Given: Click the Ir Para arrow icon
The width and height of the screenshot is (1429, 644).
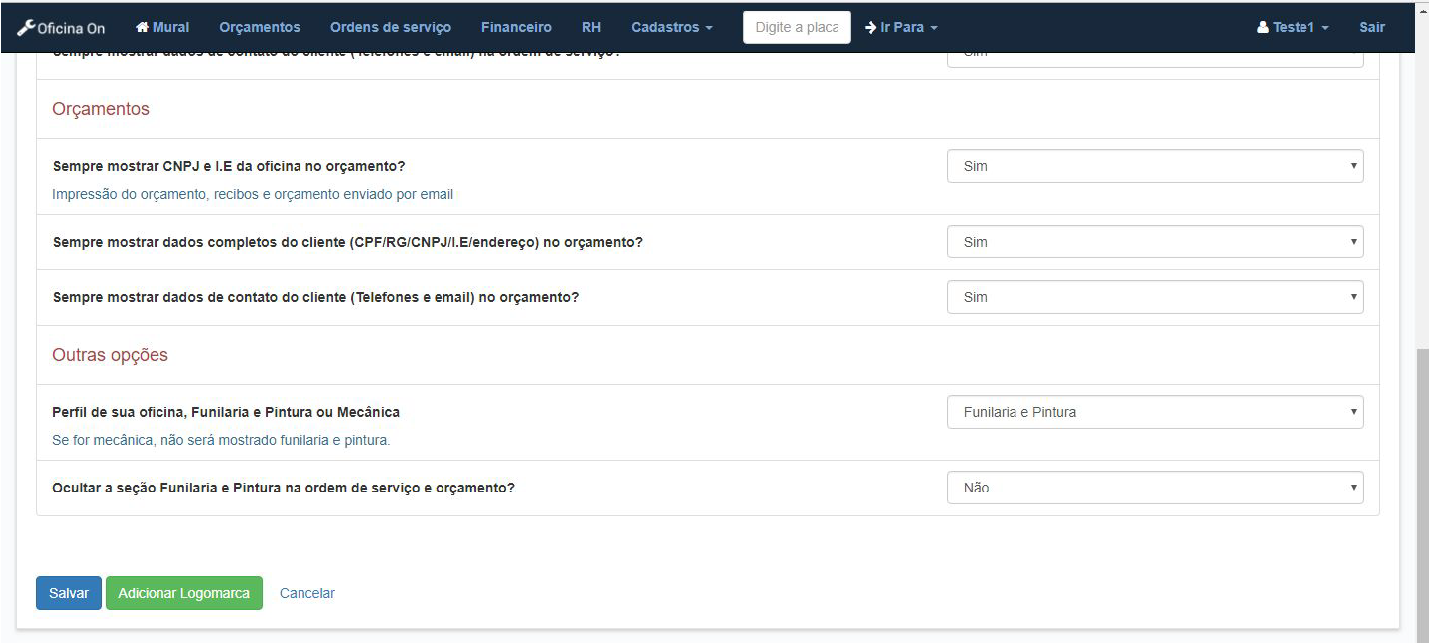Looking at the screenshot, I should [870, 27].
